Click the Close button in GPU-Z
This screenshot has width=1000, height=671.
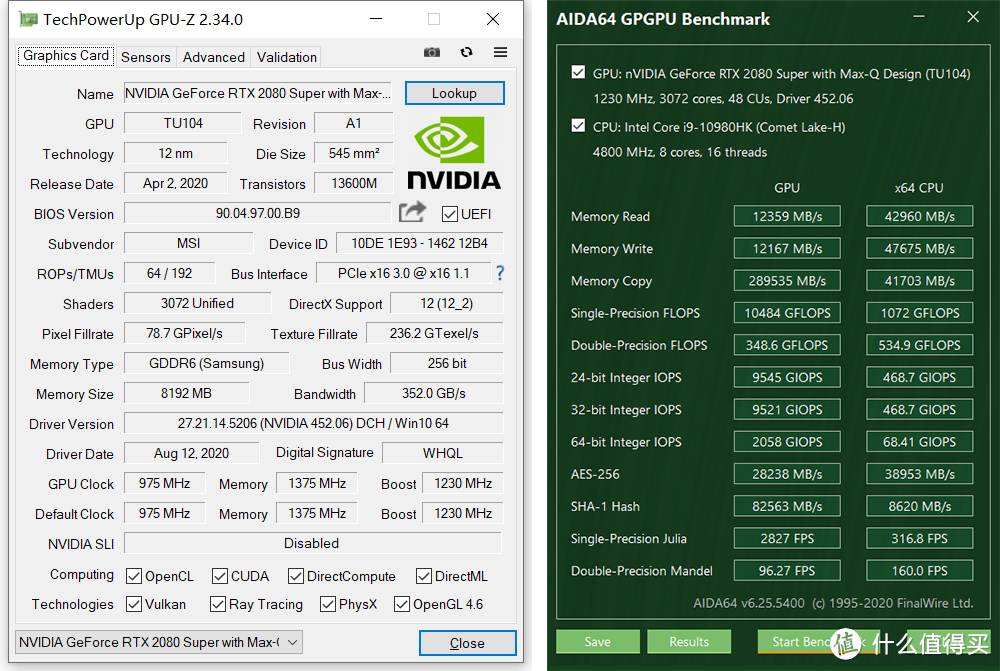467,643
